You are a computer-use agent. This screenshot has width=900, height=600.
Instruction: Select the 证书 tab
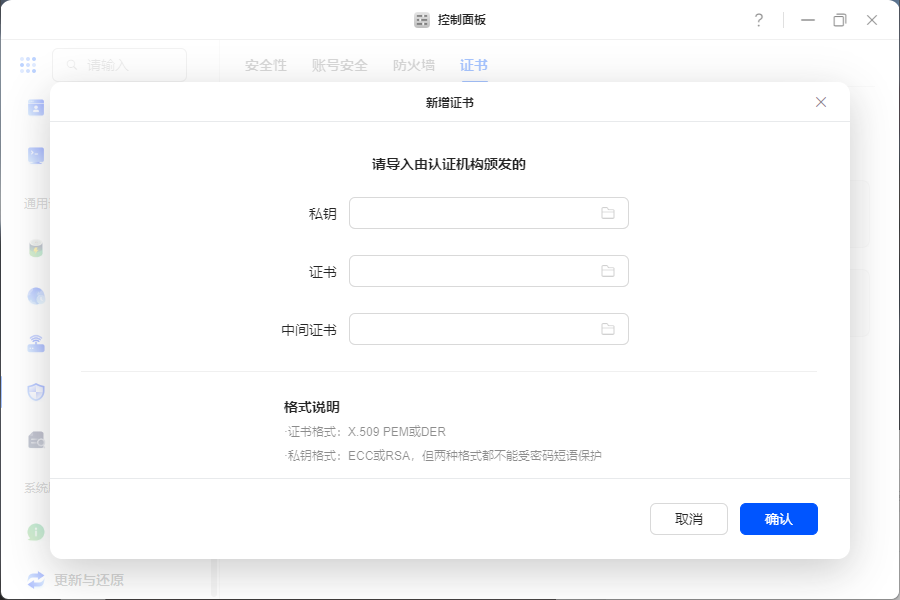pyautogui.click(x=474, y=65)
